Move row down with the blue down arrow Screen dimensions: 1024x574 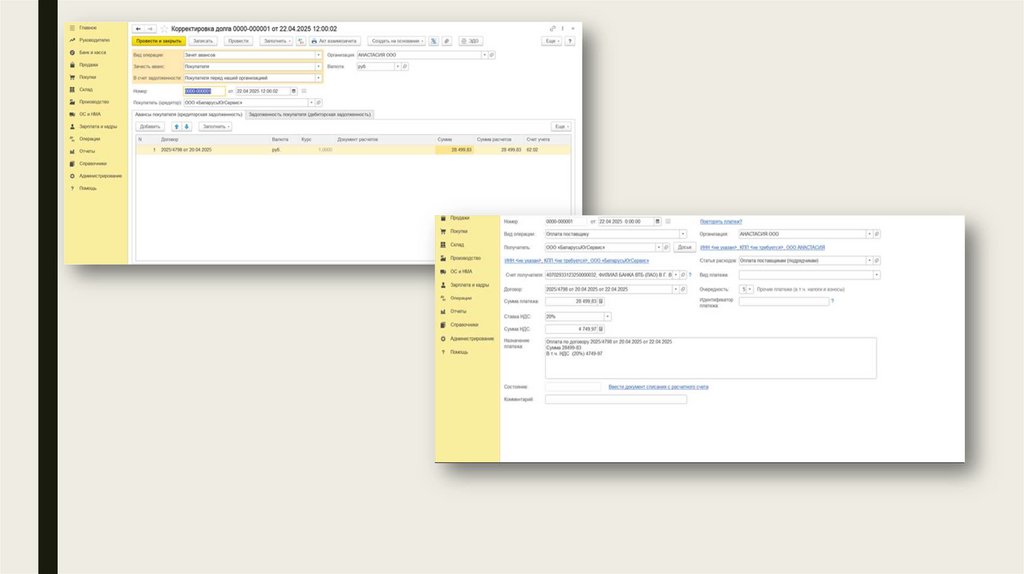[188, 127]
